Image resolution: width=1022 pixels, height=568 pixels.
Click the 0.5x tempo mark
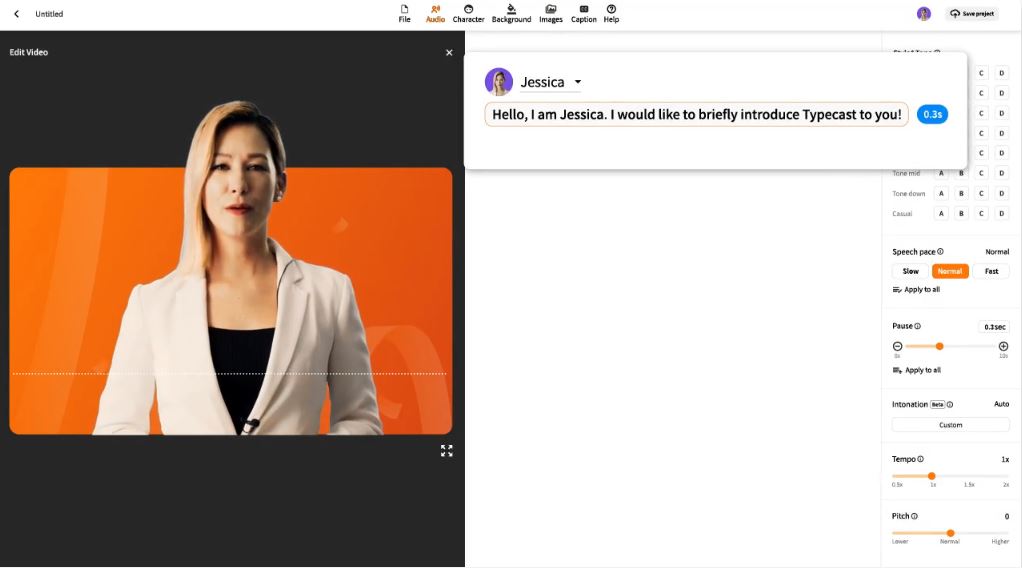coord(898,485)
